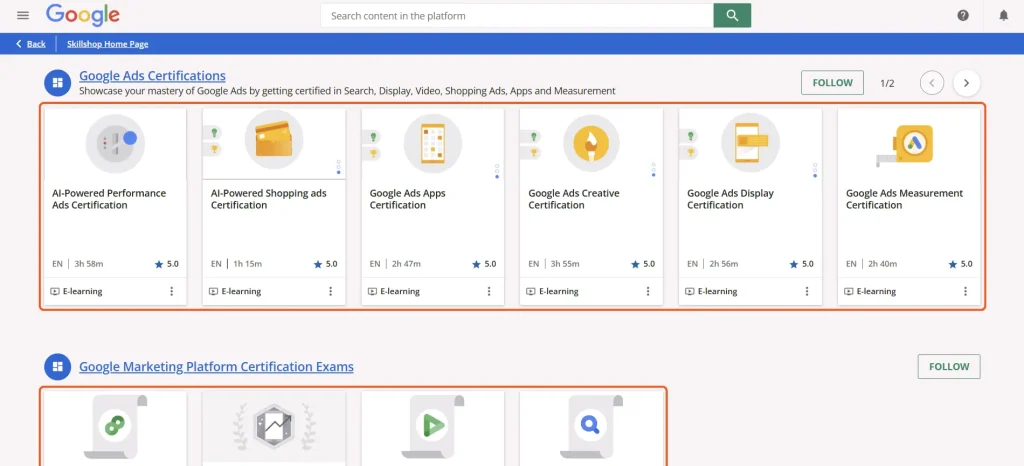This screenshot has height=466, width=1024.
Task: Open Google Marketing Platform Certification Exams link
Action: pyautogui.click(x=216, y=367)
